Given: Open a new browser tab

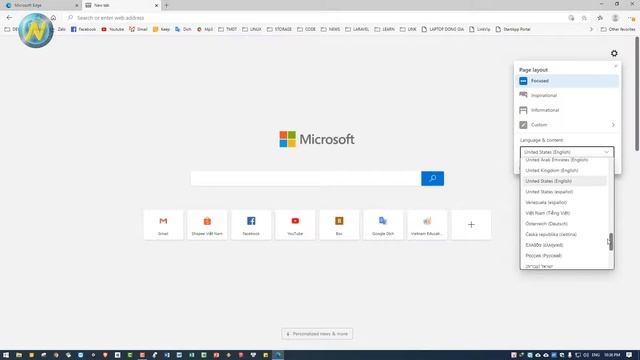Looking at the screenshot, I should click(x=166, y=5).
